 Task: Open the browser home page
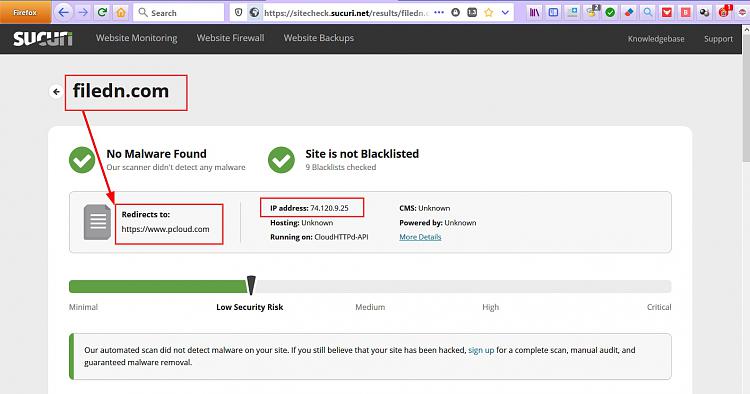coord(121,13)
